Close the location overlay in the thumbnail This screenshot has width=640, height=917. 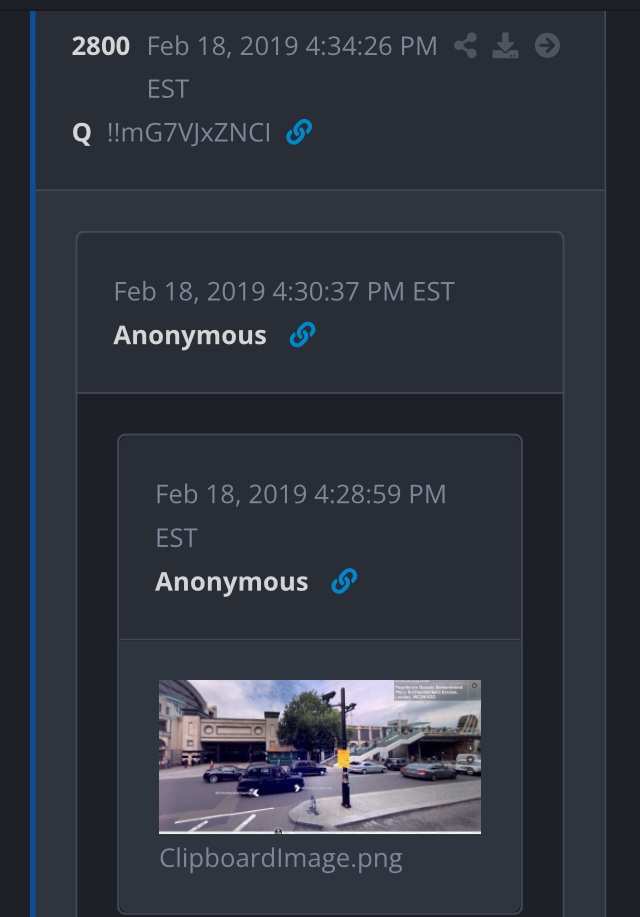pos(474,685)
